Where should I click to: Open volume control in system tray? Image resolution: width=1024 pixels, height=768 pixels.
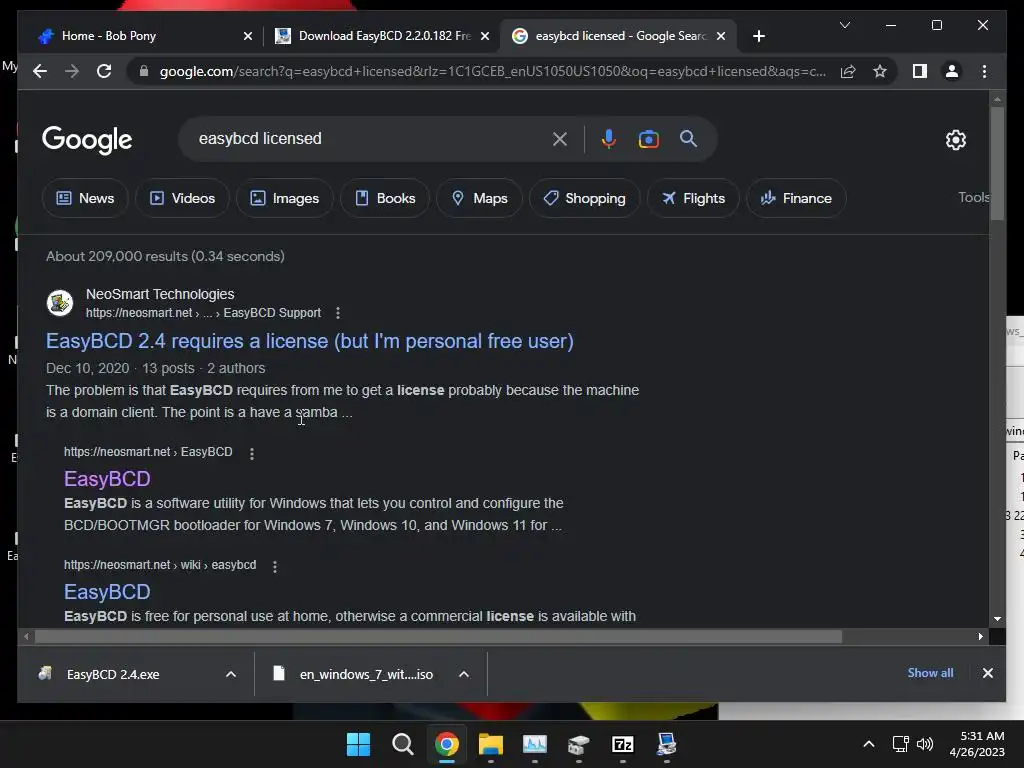(925, 744)
